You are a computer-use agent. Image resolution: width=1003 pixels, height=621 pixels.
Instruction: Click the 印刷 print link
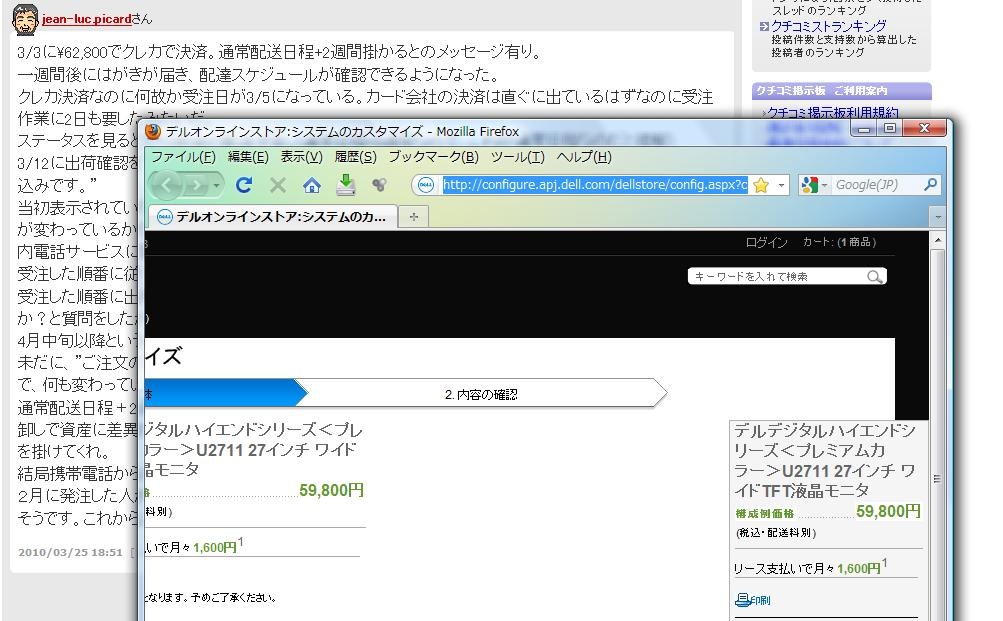pyautogui.click(x=760, y=601)
